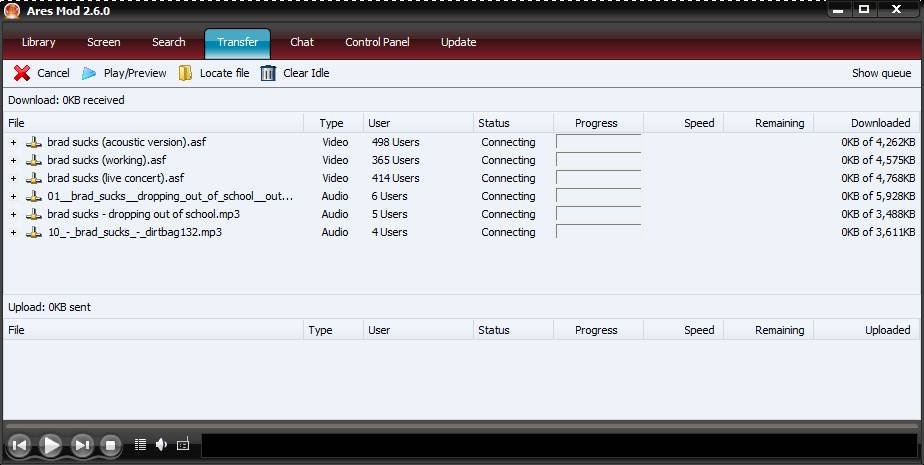The height and width of the screenshot is (465, 924).
Task: Click the black player display area
Action: tap(560, 446)
